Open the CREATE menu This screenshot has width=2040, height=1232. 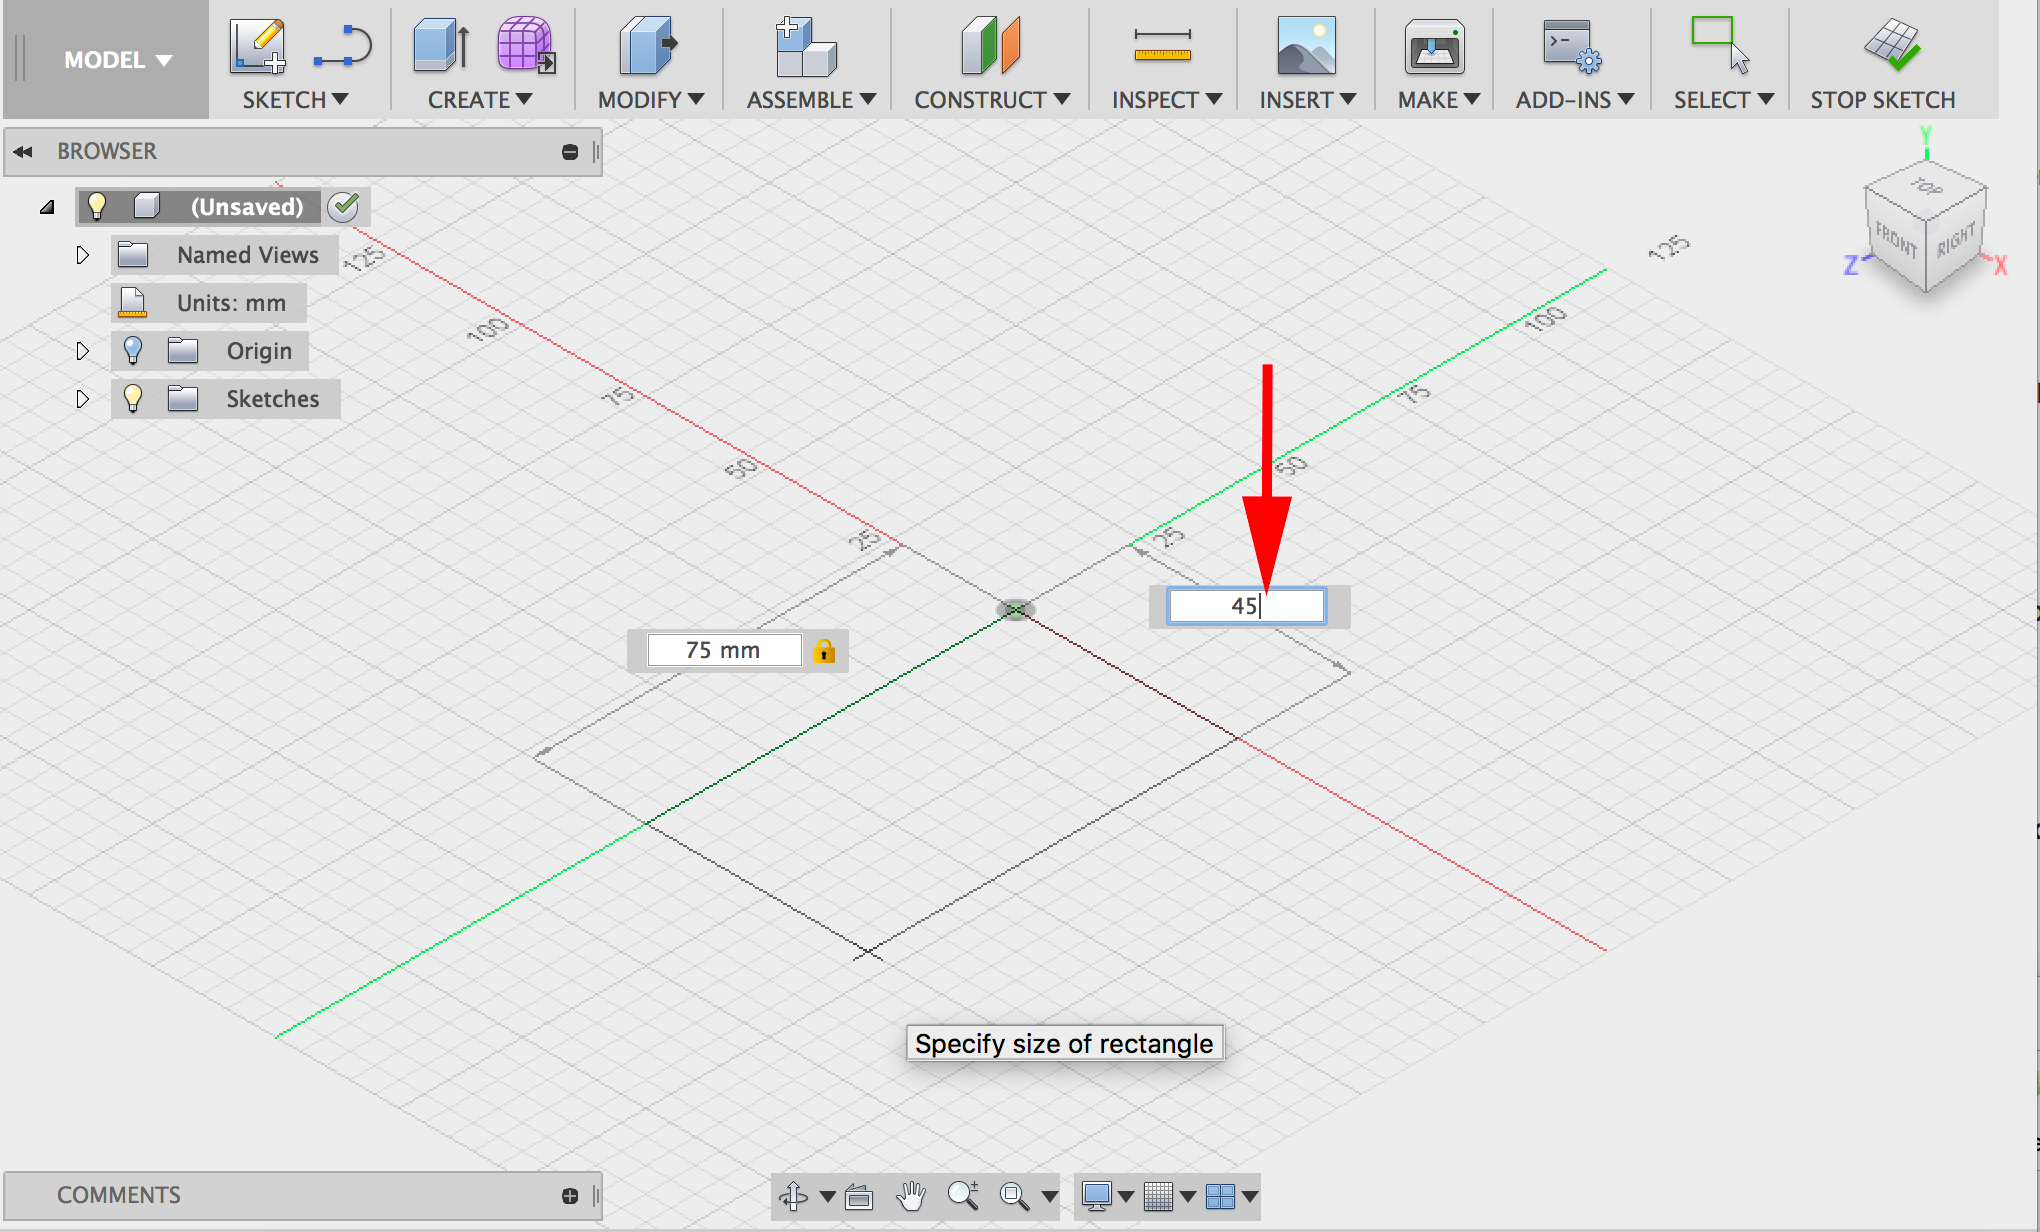(x=480, y=100)
